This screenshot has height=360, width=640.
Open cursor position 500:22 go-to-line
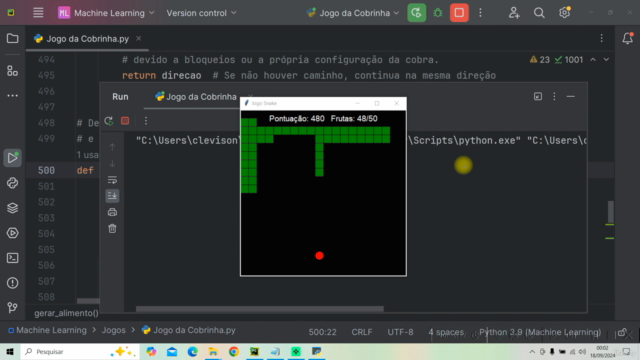[322, 332]
